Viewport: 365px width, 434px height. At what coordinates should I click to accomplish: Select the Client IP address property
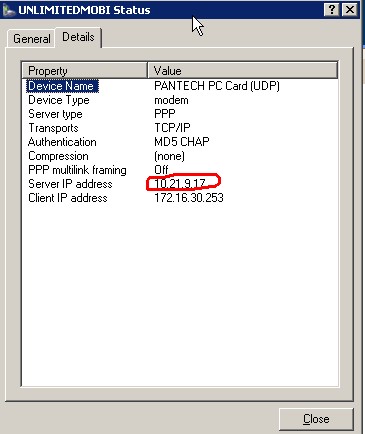click(68, 198)
